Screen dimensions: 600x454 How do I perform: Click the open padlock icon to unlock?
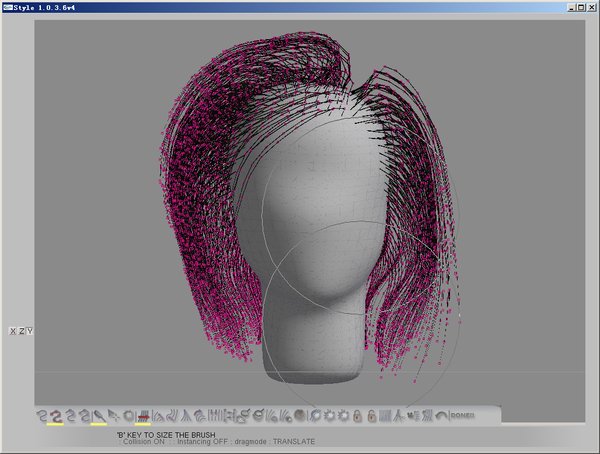pyautogui.click(x=371, y=415)
